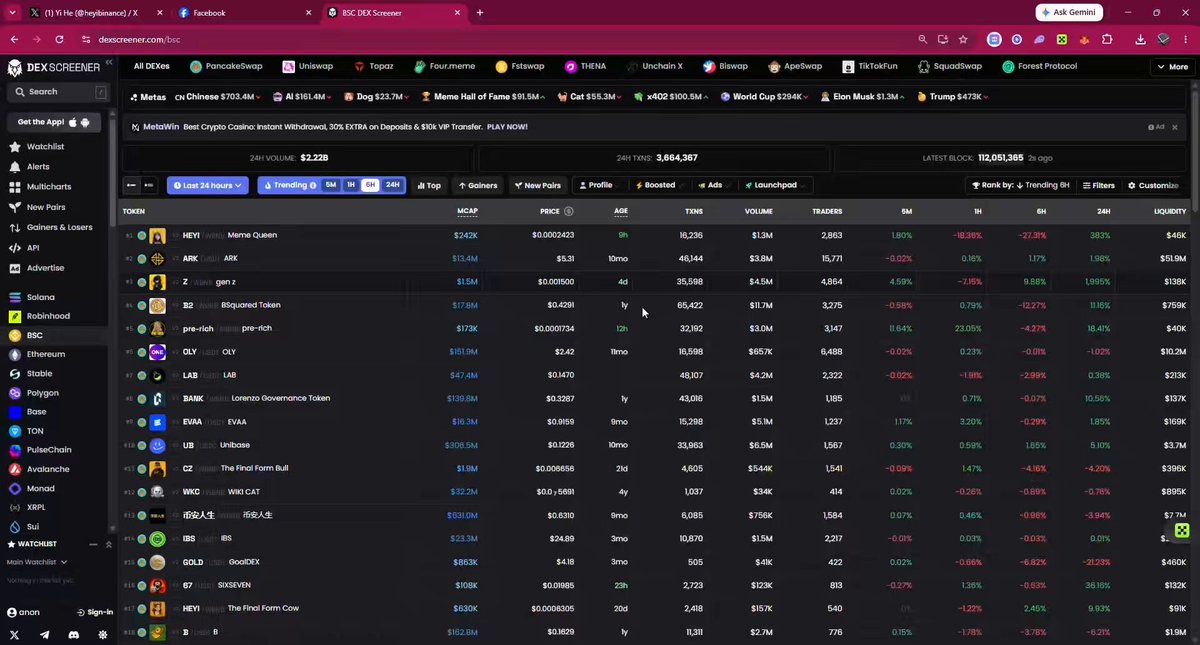Select the Uniswap DEX tab
Viewport: 1200px width, 645px height.
(x=309, y=66)
